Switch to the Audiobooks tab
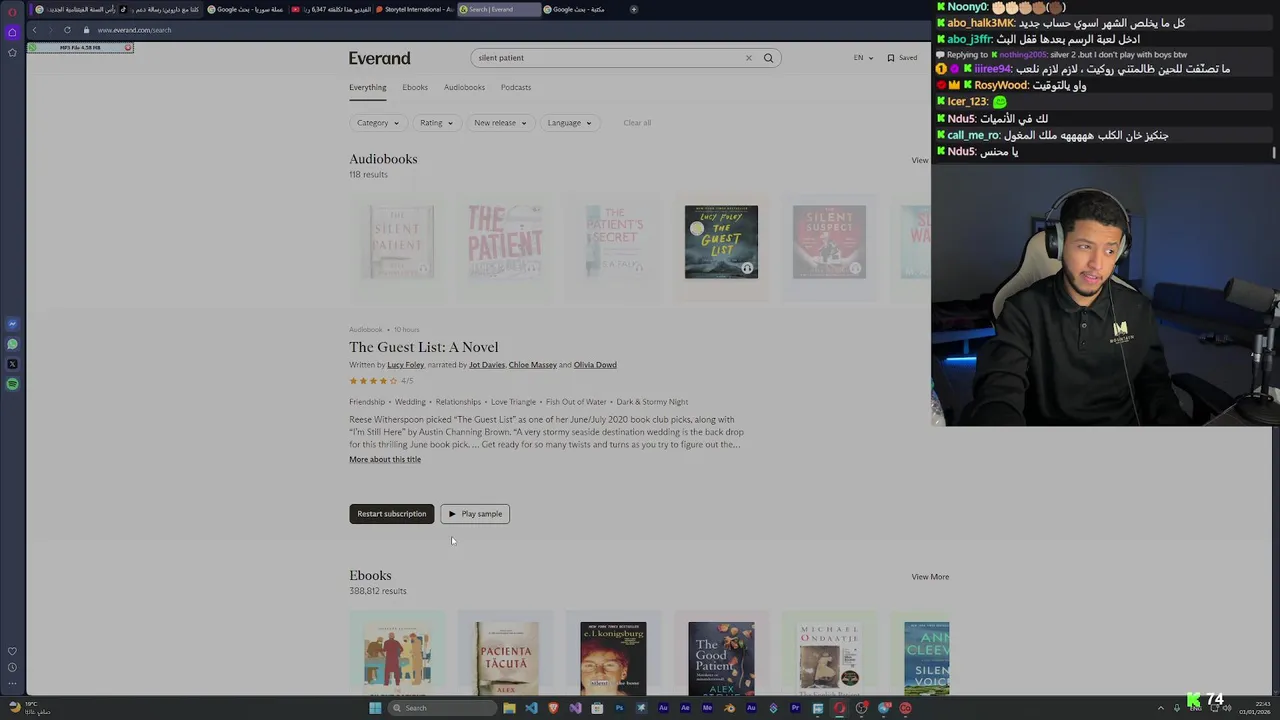1280x720 pixels. (464, 87)
